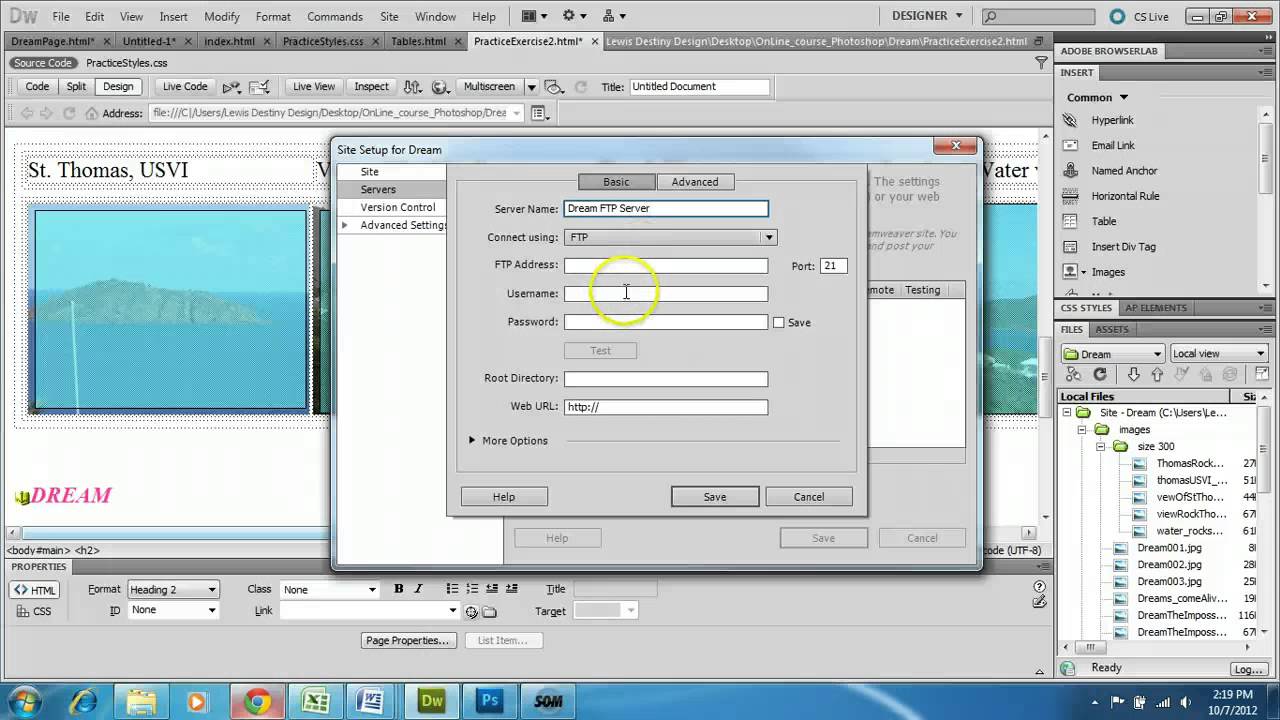Viewport: 1280px width, 720px height.
Task: Switch to the ASSETS tab
Action: pos(1112,329)
